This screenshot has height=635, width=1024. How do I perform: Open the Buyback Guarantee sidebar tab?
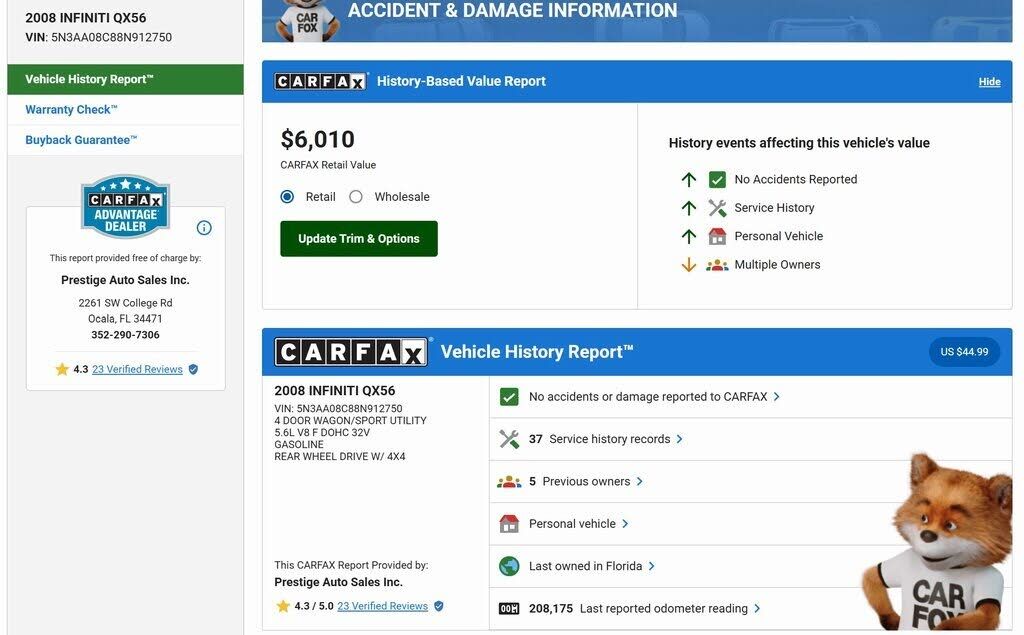(x=125, y=140)
